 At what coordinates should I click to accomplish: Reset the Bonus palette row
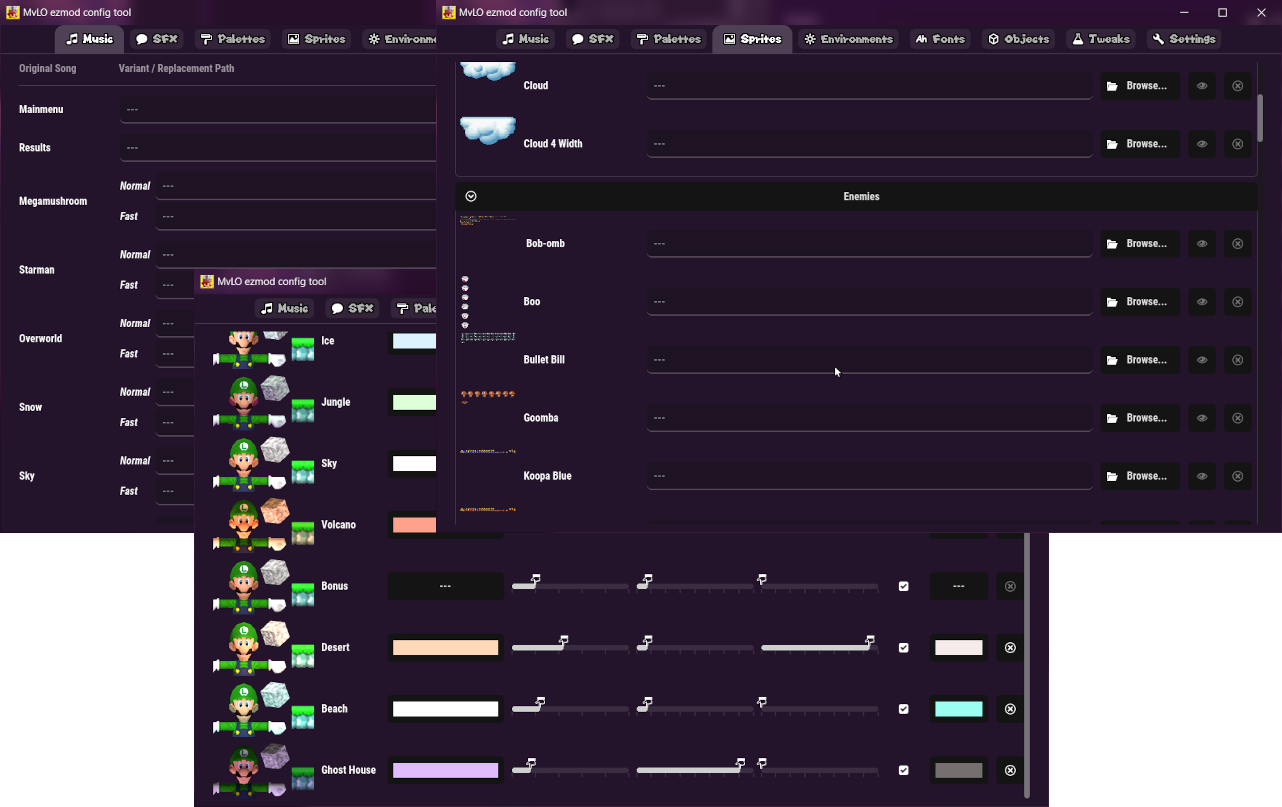click(x=1010, y=586)
